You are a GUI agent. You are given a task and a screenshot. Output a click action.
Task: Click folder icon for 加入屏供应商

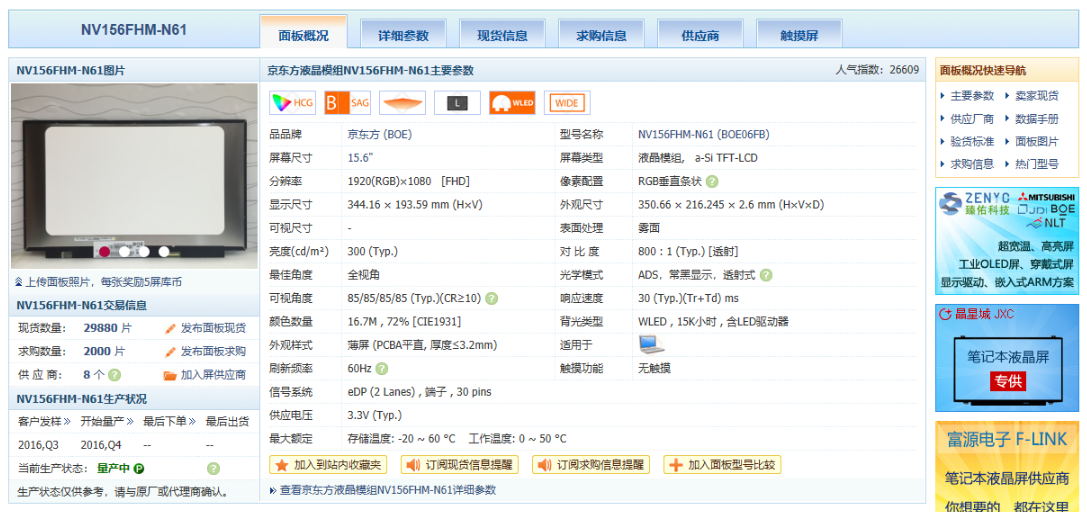point(170,375)
